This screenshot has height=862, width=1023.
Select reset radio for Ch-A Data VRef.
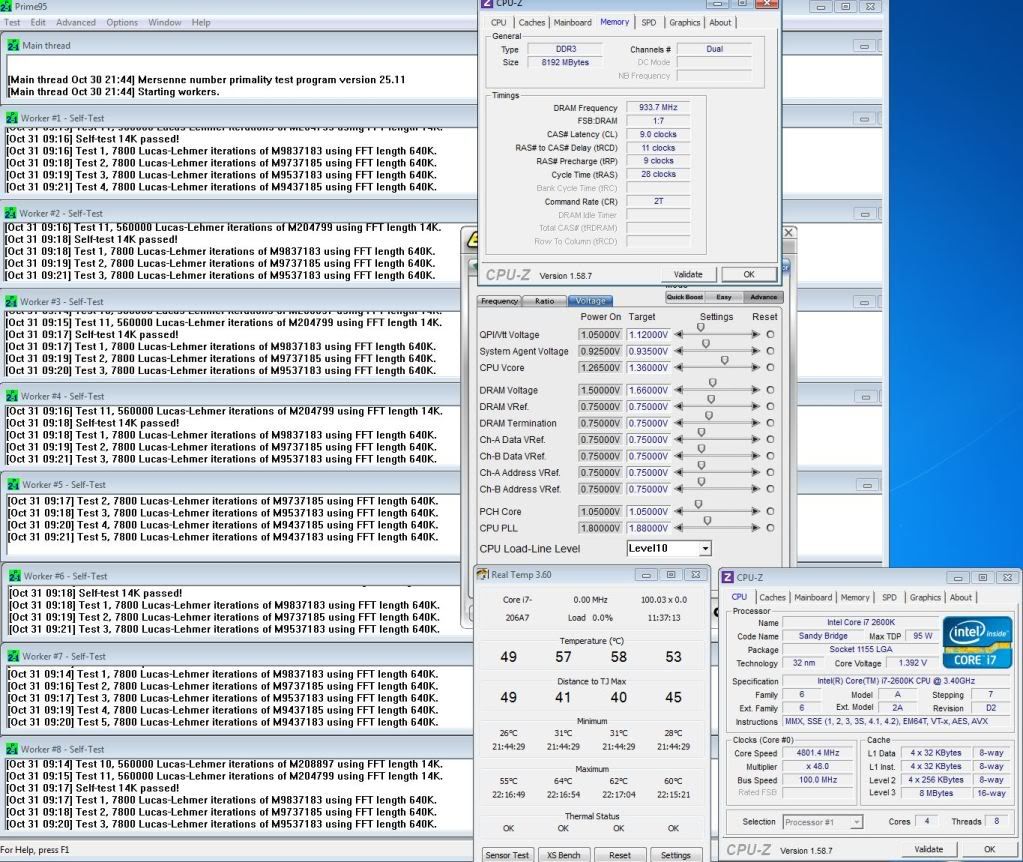tap(771, 439)
